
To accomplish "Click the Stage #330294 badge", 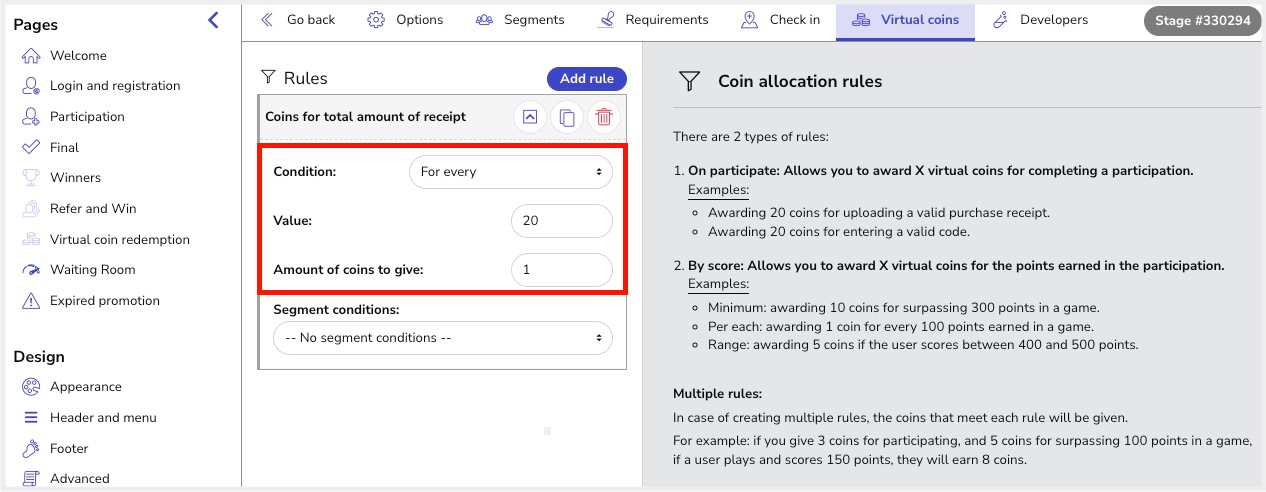I will [1202, 20].
